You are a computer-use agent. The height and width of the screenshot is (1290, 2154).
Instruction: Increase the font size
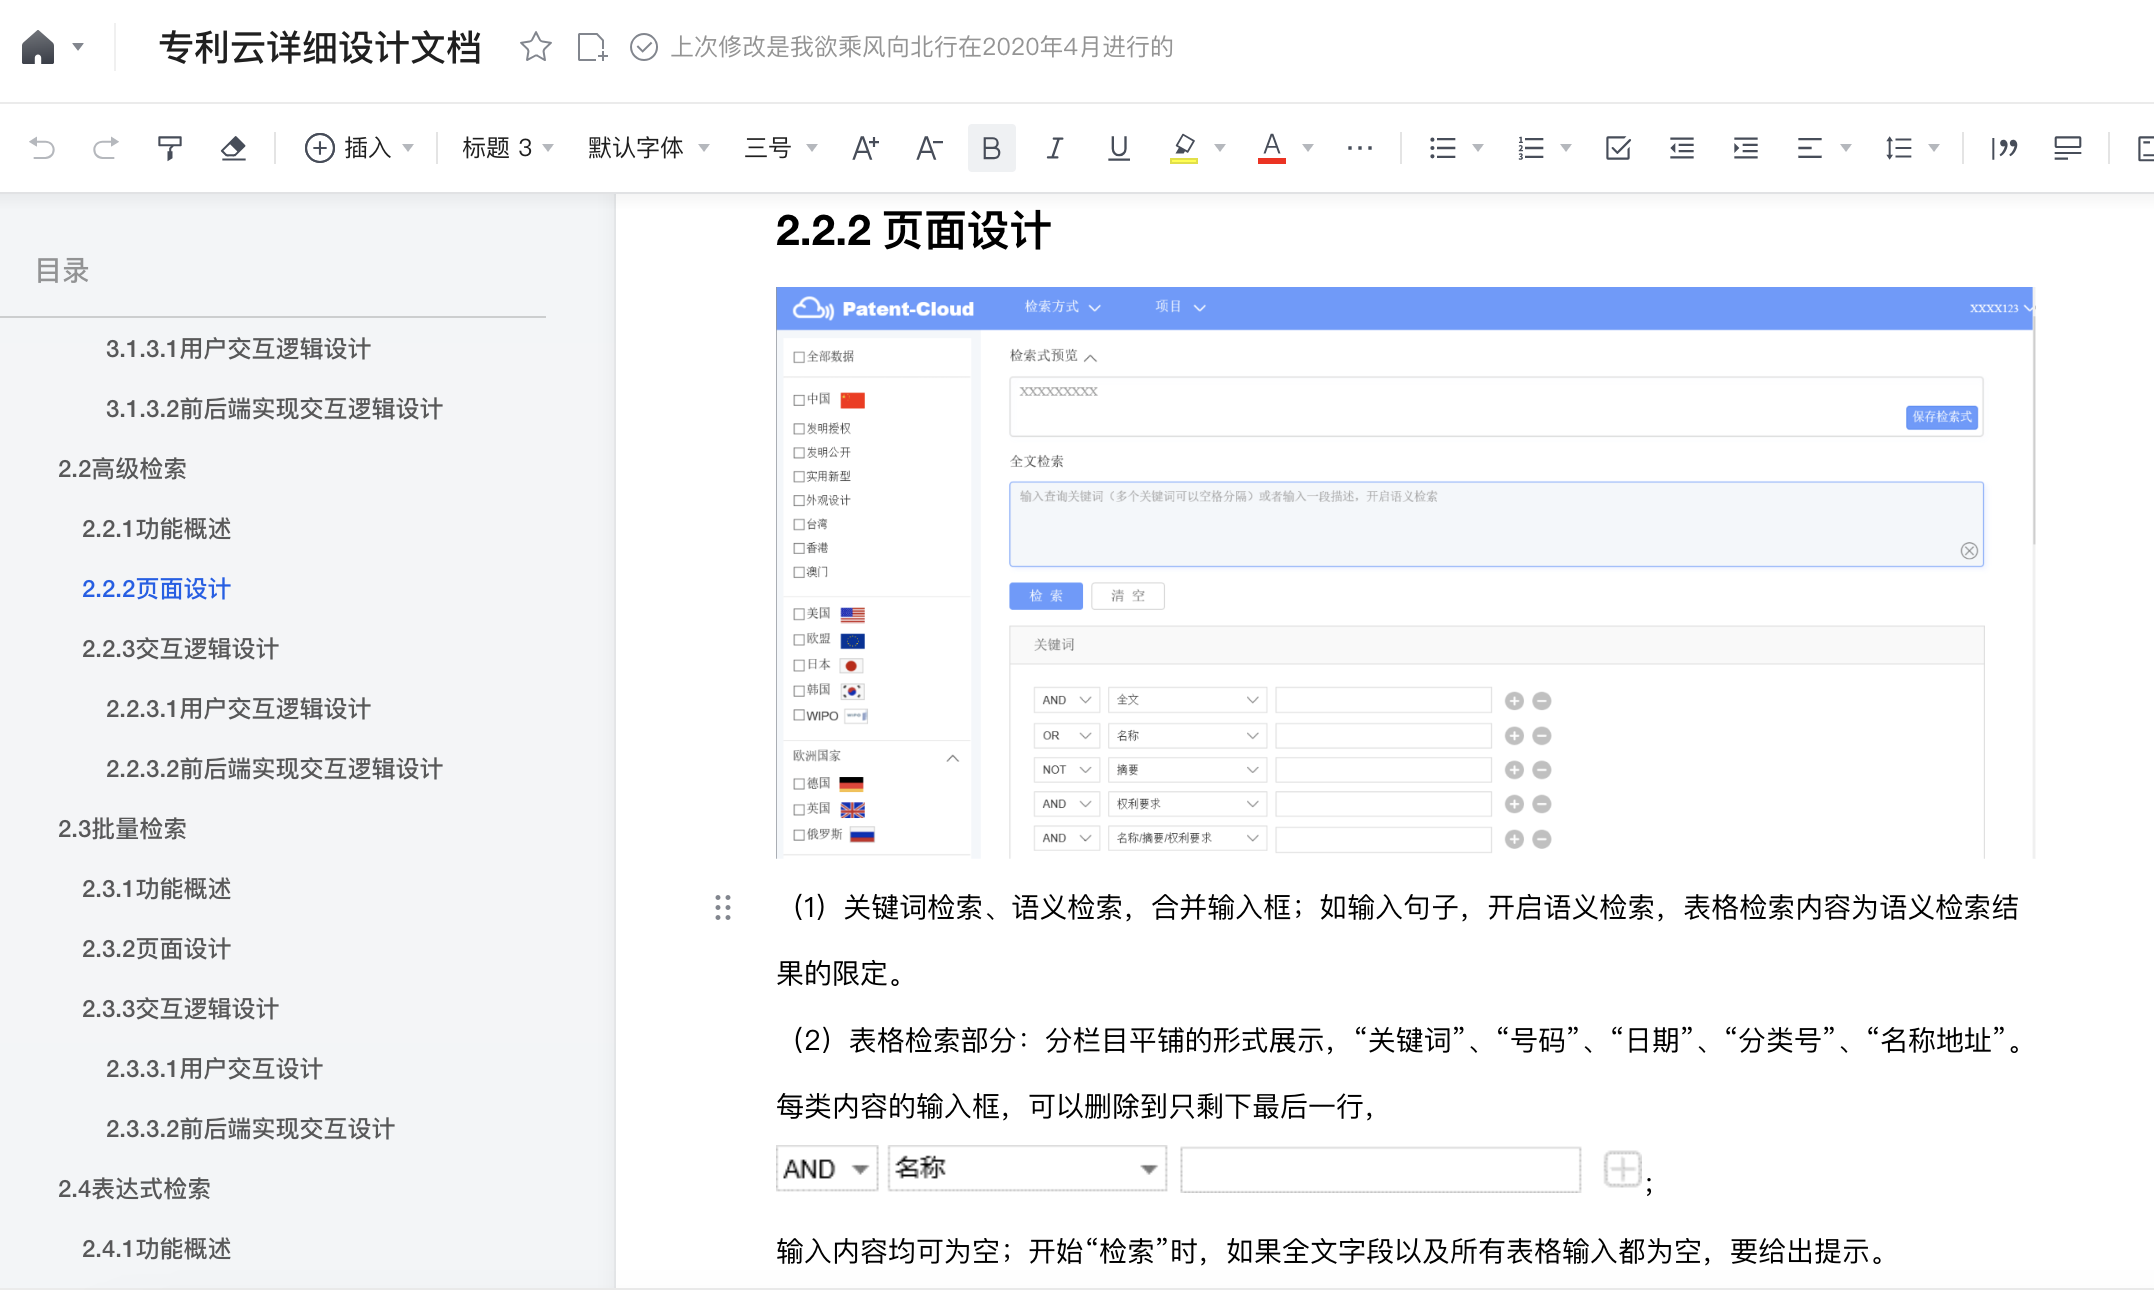[x=865, y=148]
